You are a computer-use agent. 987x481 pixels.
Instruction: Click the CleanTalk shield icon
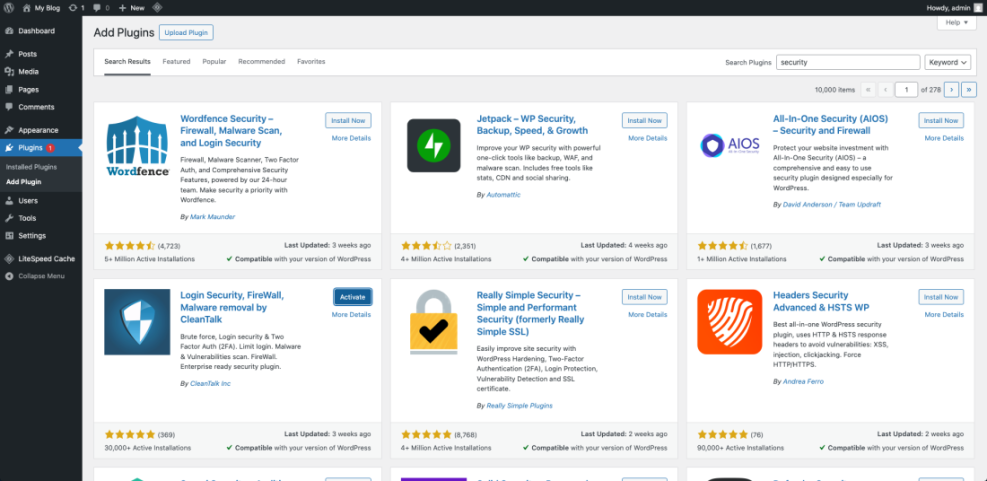tap(137, 322)
